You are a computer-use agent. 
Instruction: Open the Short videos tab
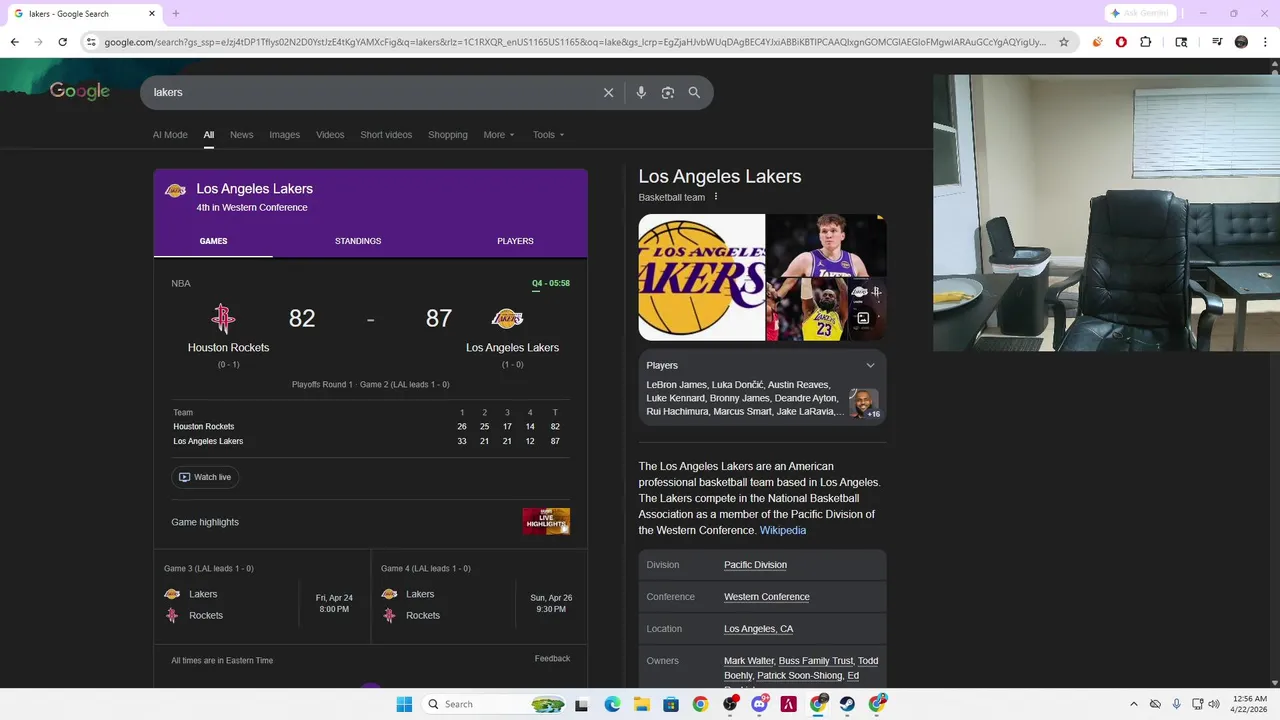coord(386,135)
